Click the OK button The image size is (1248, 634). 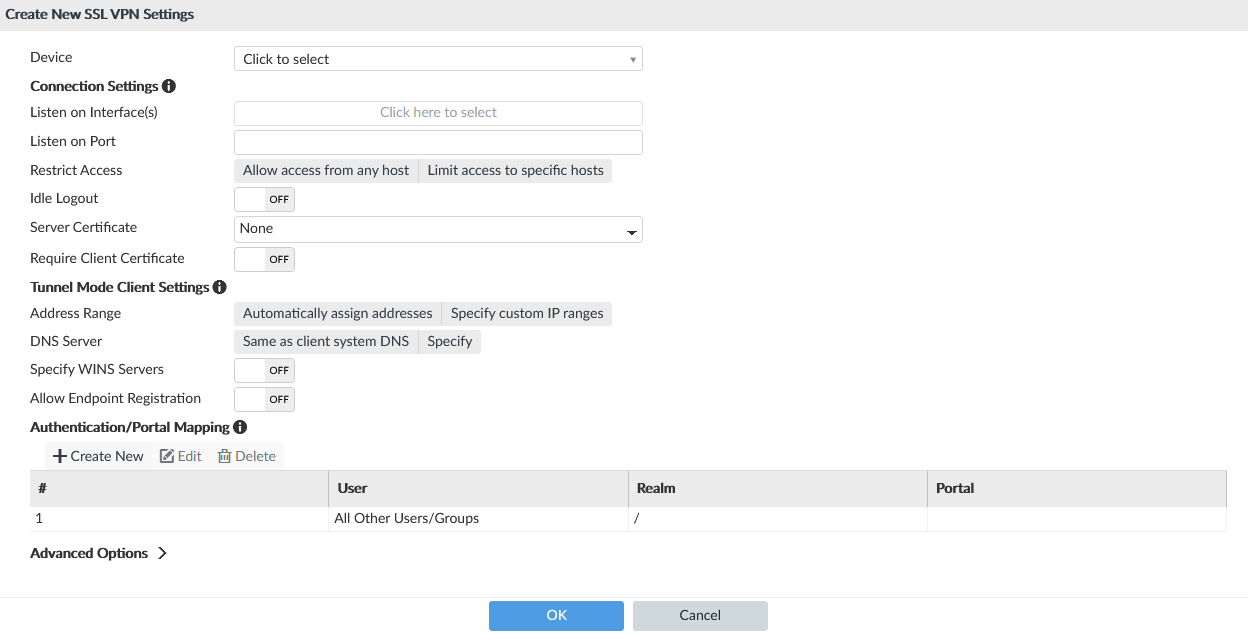556,615
